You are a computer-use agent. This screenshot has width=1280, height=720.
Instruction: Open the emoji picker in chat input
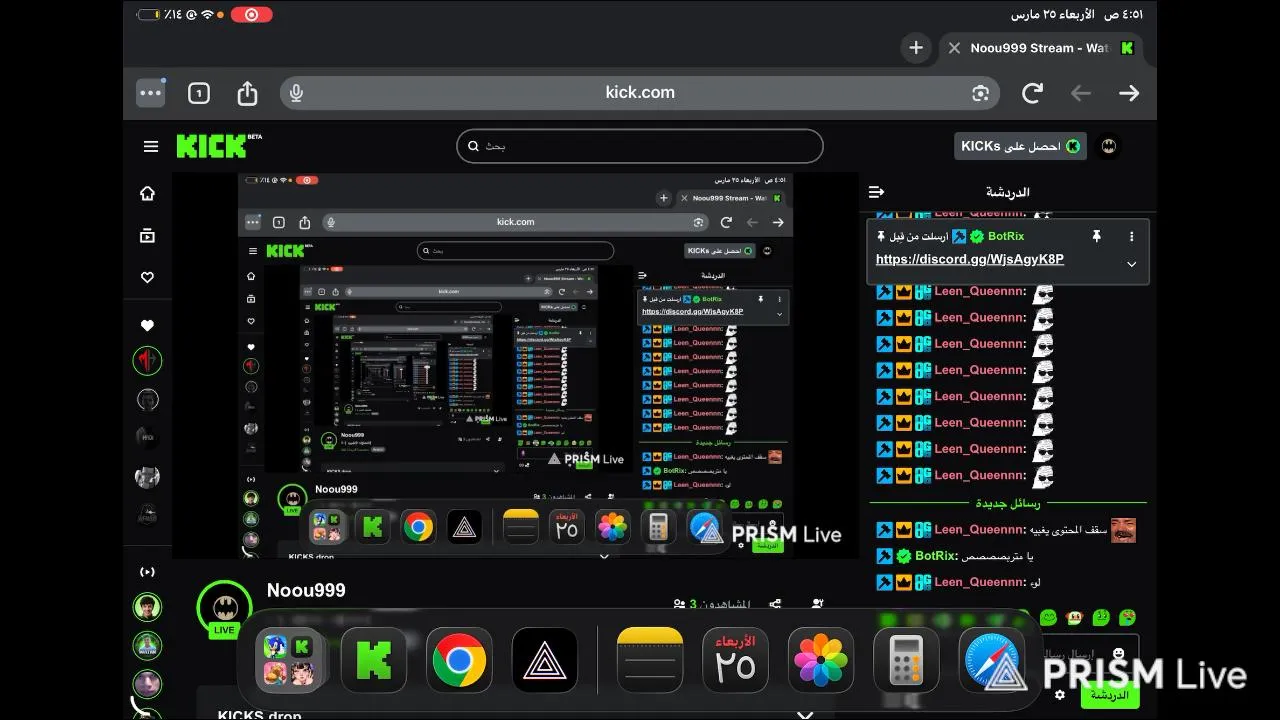(1118, 653)
